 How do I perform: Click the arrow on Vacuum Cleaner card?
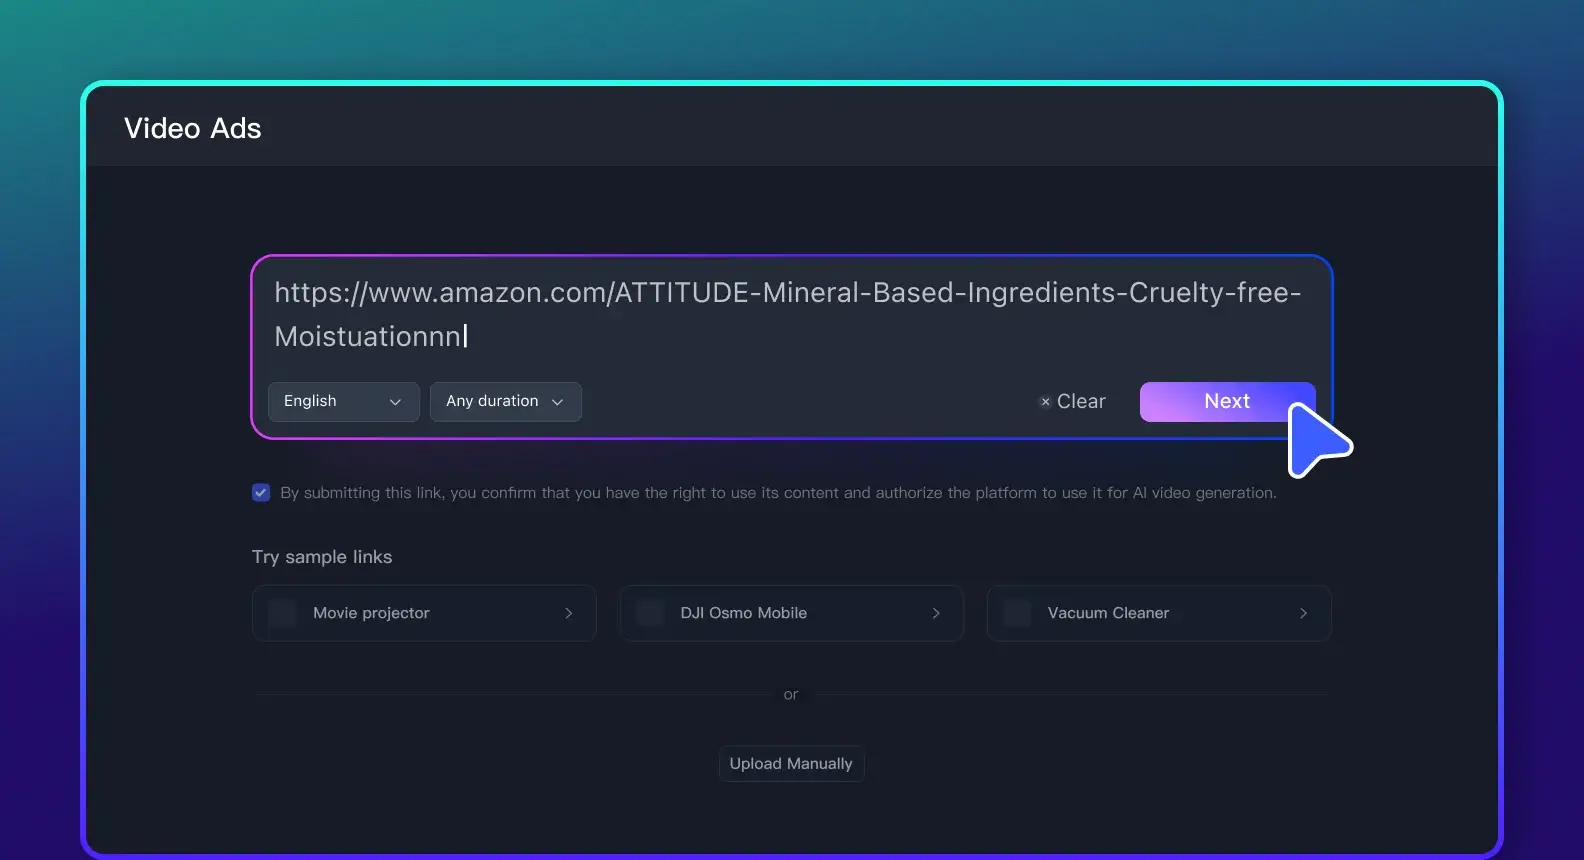(x=1303, y=613)
